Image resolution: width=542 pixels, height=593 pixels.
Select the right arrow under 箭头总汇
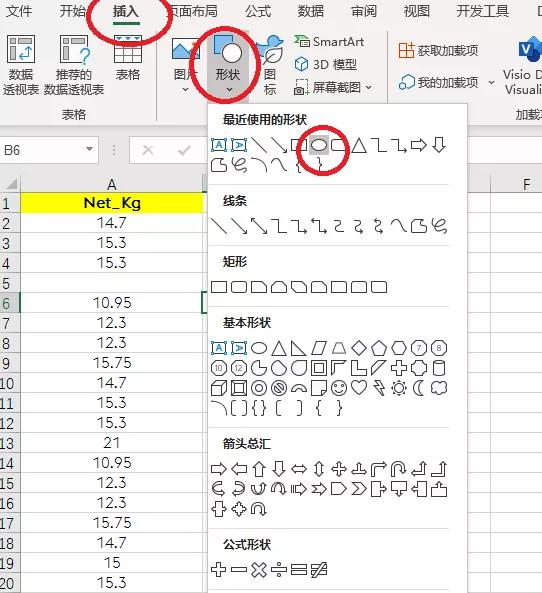click(x=219, y=469)
